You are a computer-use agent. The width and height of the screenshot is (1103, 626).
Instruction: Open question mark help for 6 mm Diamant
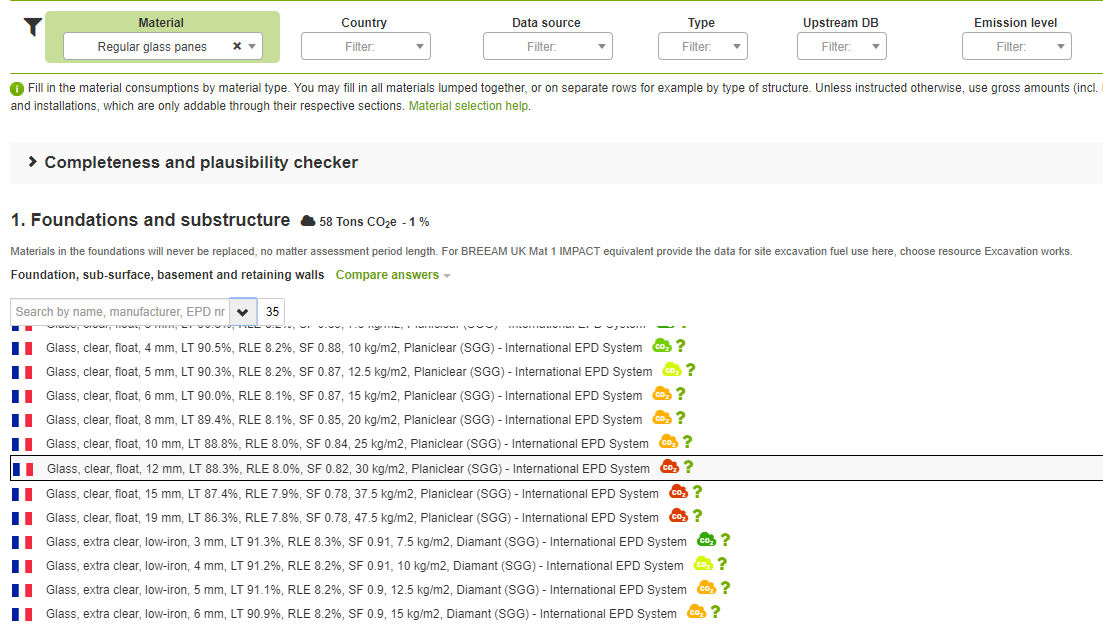(x=715, y=611)
